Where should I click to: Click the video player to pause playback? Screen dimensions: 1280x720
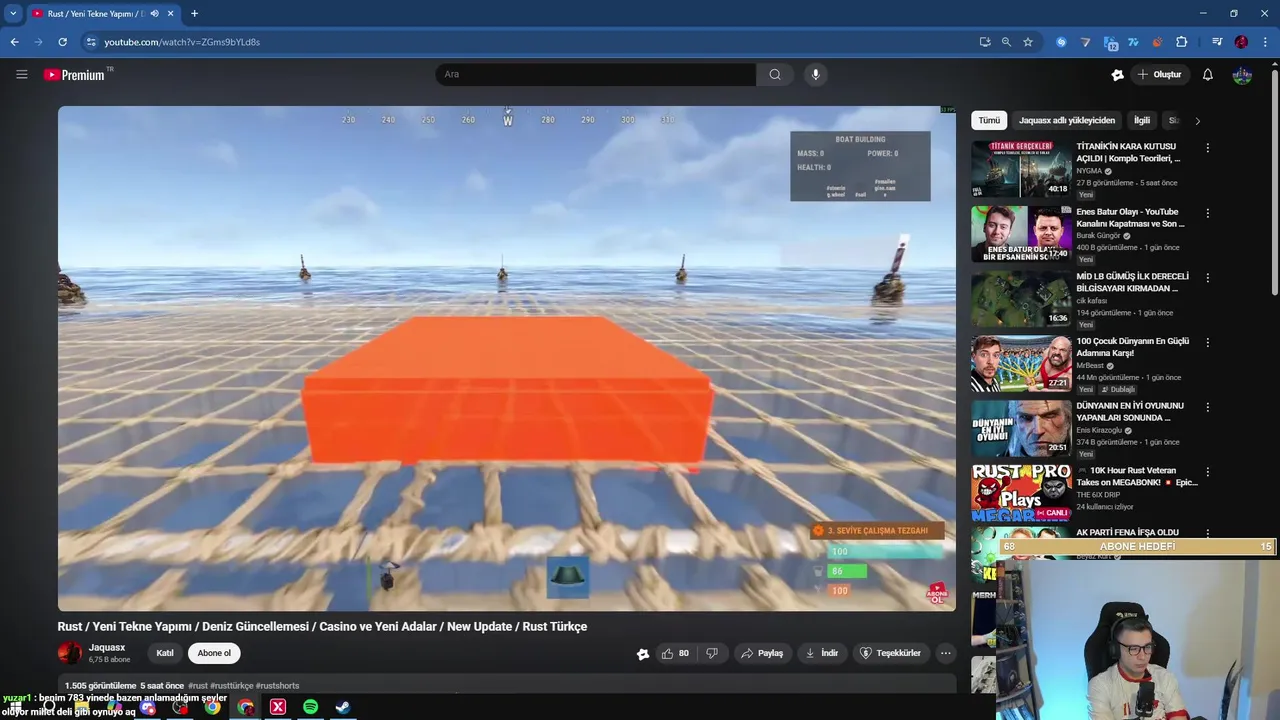[x=506, y=358]
